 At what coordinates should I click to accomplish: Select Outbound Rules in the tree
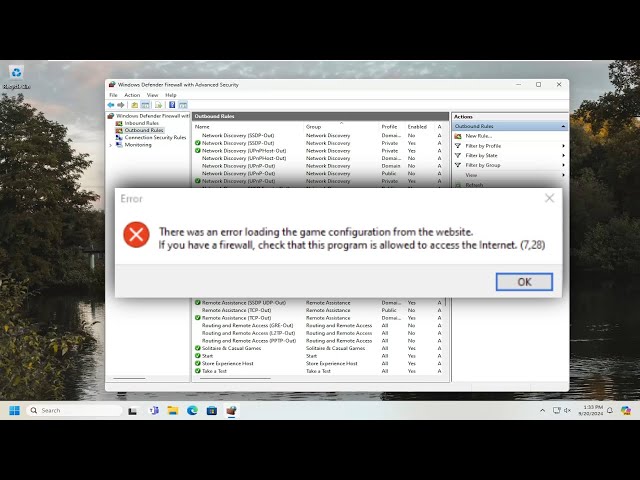point(140,130)
